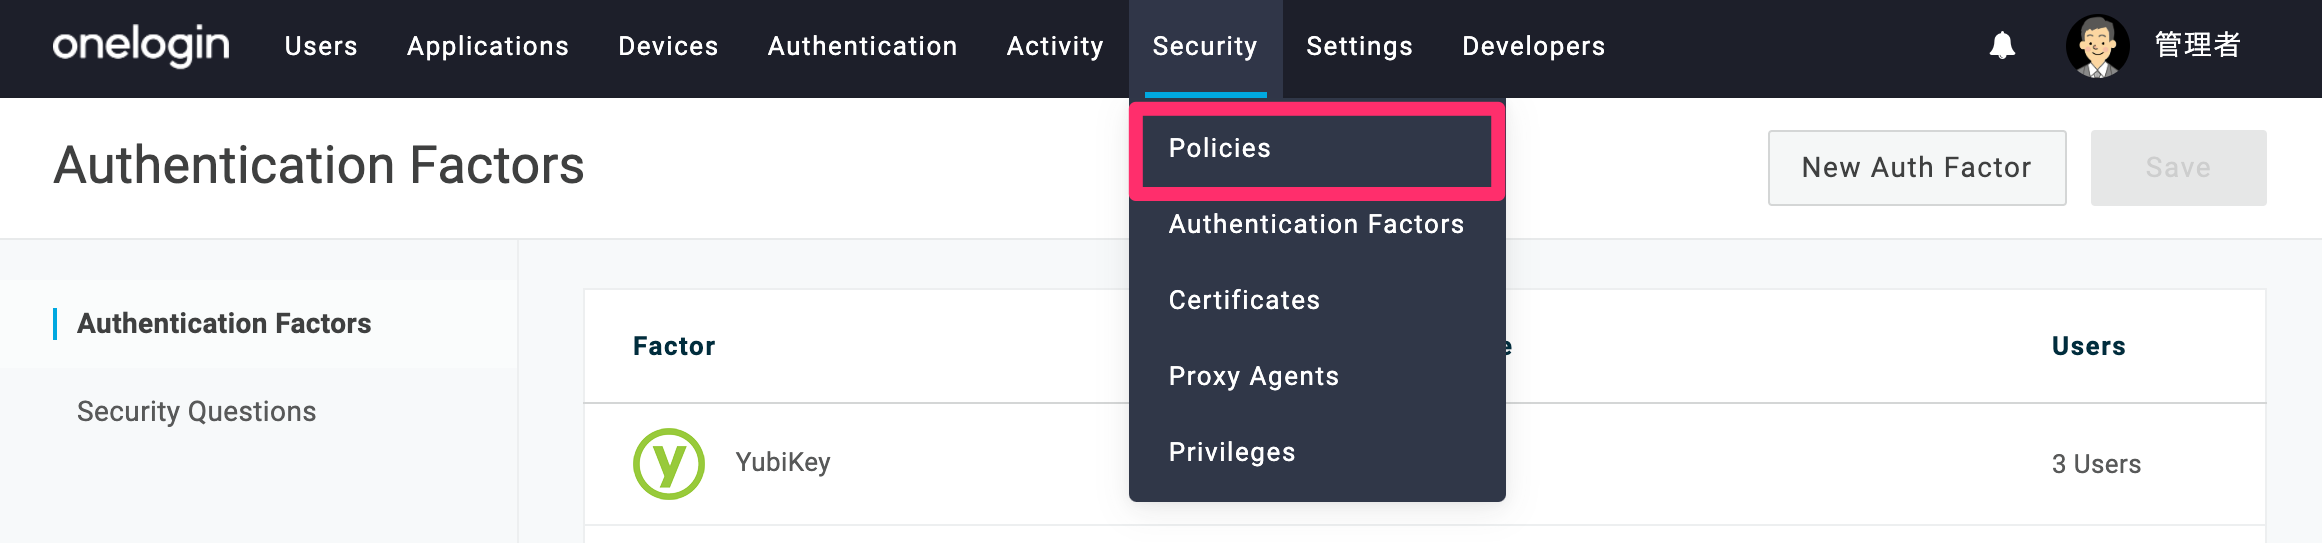
Task: Click the YubiKey logo icon
Action: [669, 463]
